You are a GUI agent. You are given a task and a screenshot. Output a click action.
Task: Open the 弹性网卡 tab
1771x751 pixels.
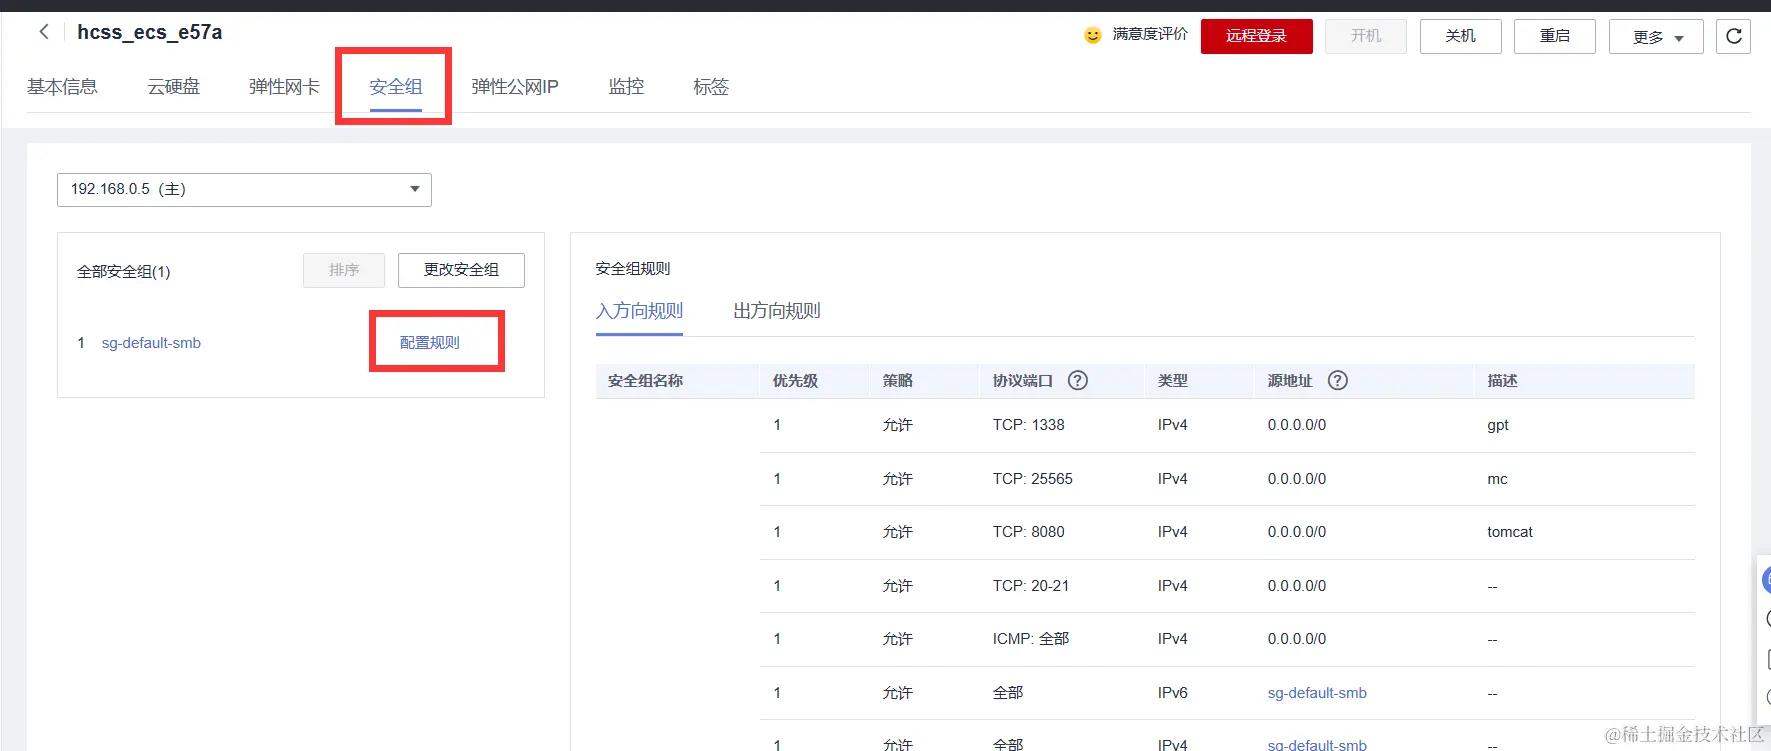[284, 87]
